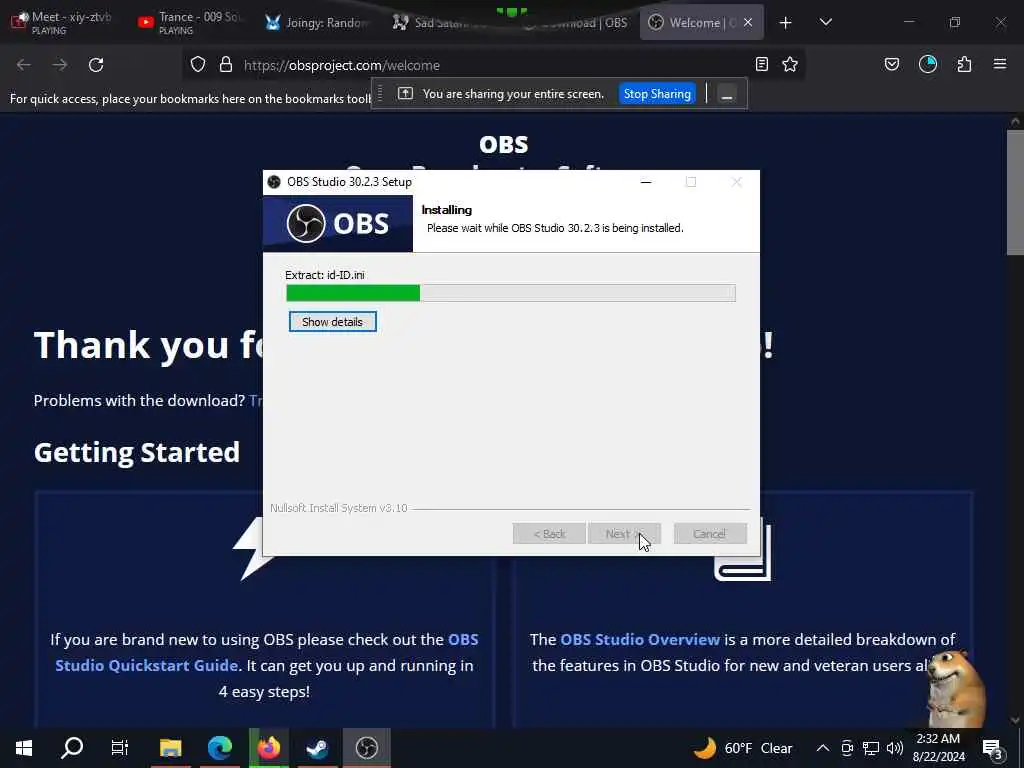Click the site security padlock icon
This screenshot has height=768, width=1024.
point(226,65)
